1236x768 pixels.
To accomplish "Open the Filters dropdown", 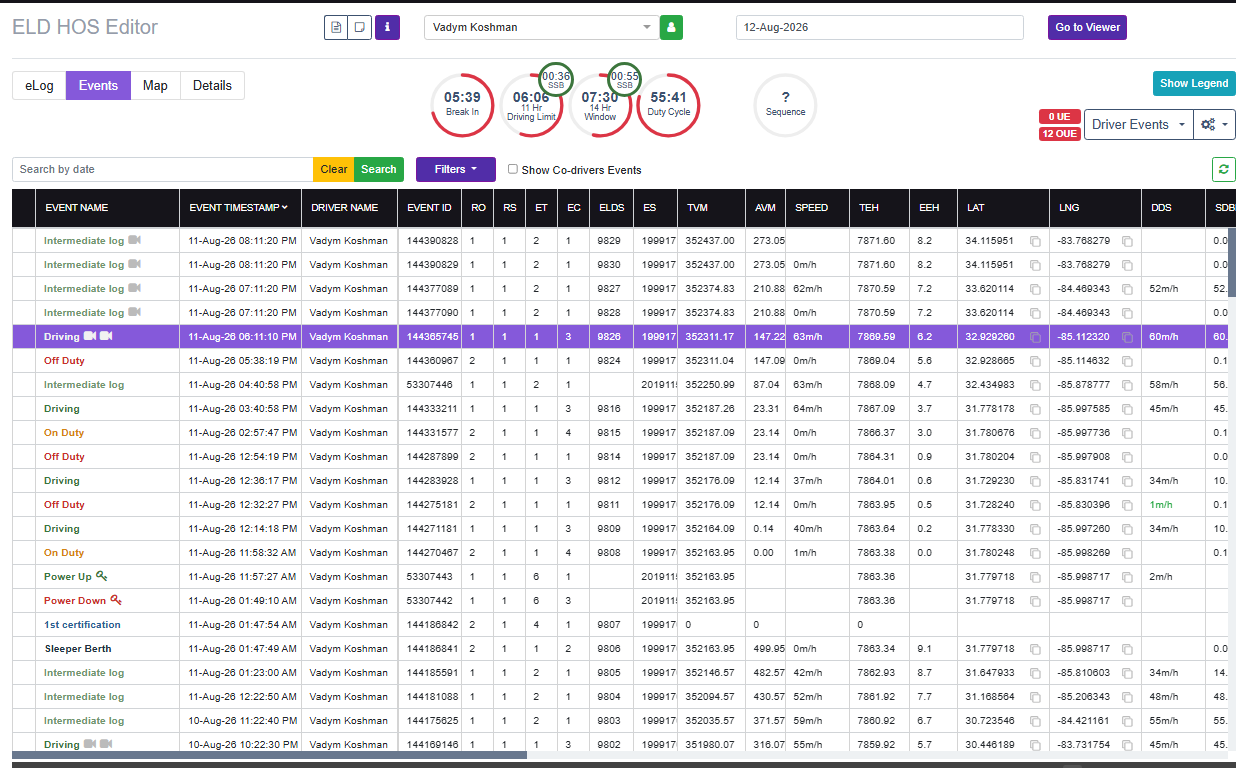I will pos(455,169).
